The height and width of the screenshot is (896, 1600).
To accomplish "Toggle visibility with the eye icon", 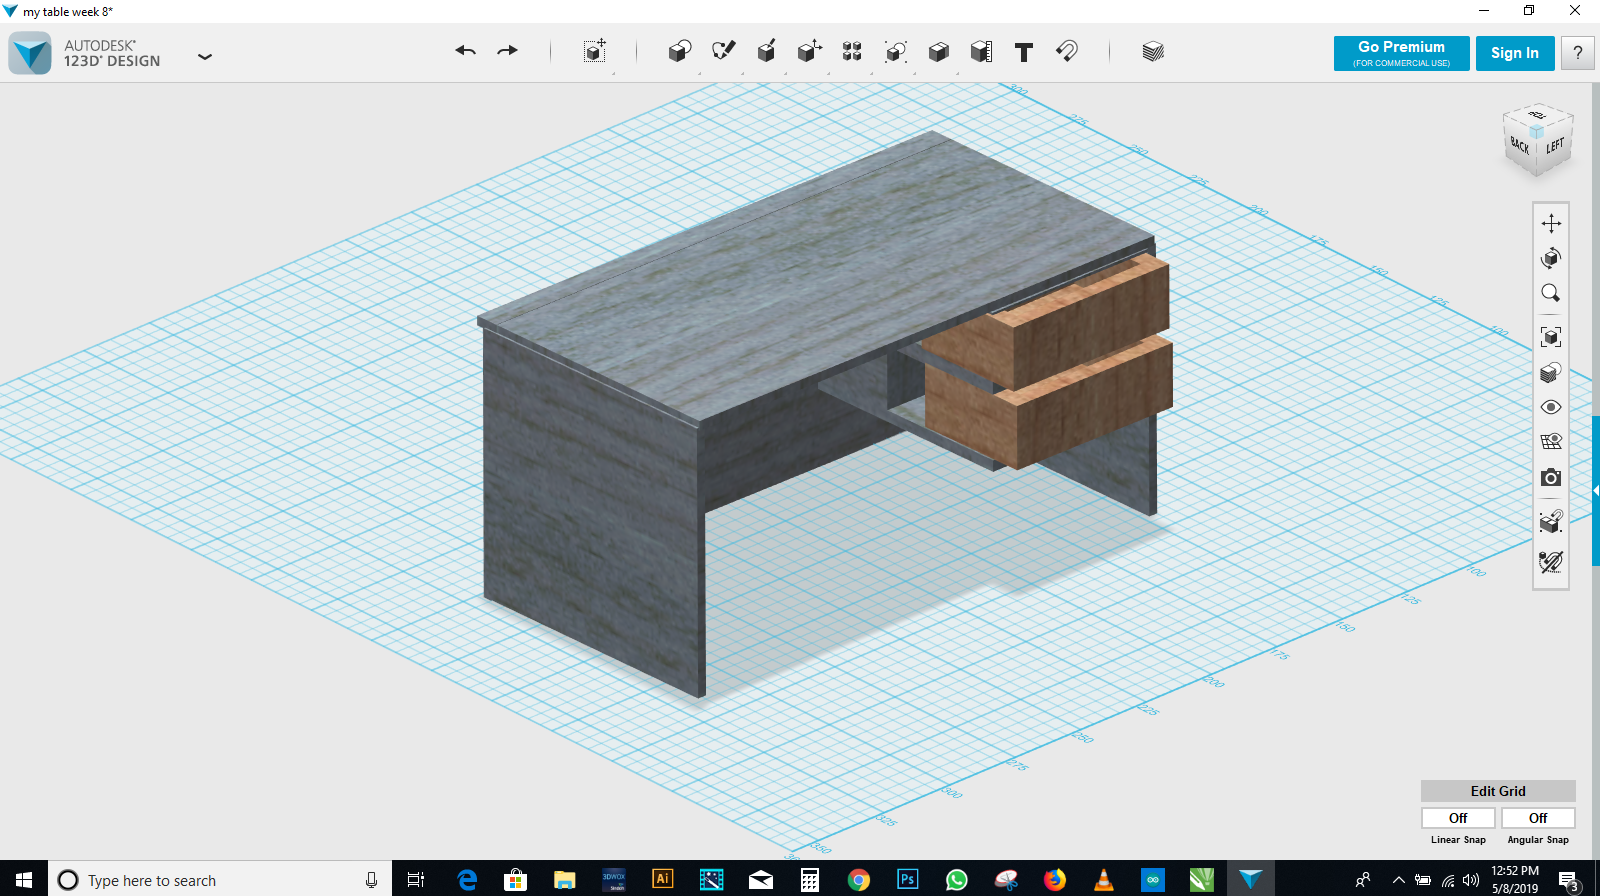I will coord(1551,407).
